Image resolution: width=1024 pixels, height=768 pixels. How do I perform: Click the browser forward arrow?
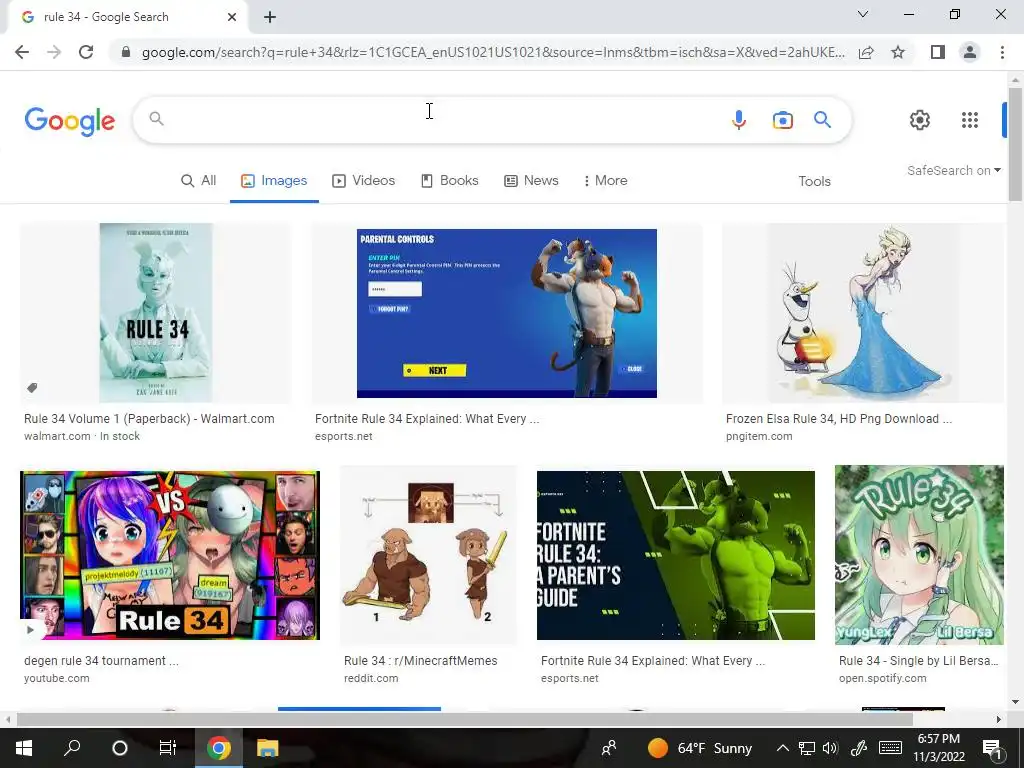(54, 52)
